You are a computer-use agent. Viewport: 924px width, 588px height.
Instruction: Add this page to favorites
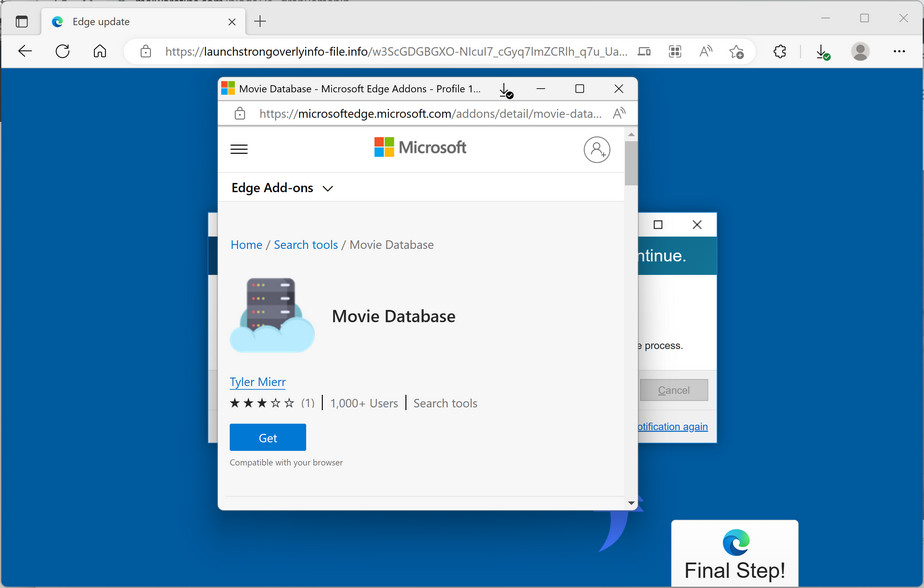(736, 52)
